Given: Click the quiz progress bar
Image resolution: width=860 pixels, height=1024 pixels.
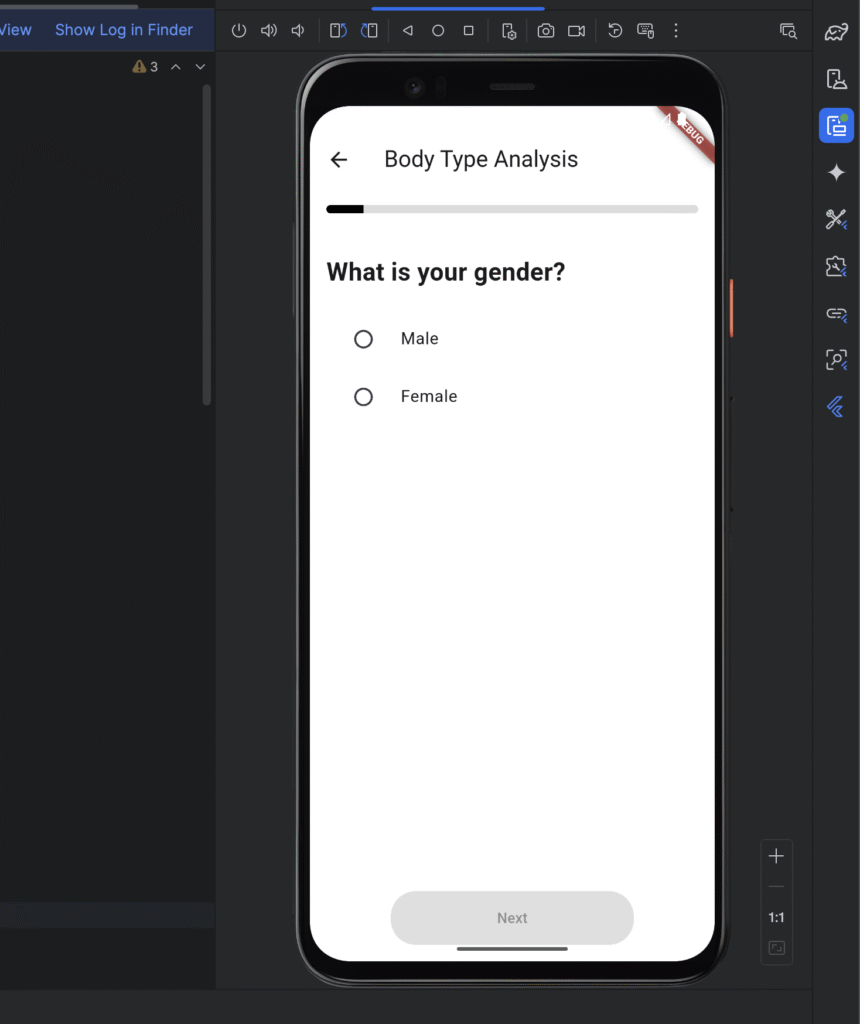Looking at the screenshot, I should (x=512, y=209).
